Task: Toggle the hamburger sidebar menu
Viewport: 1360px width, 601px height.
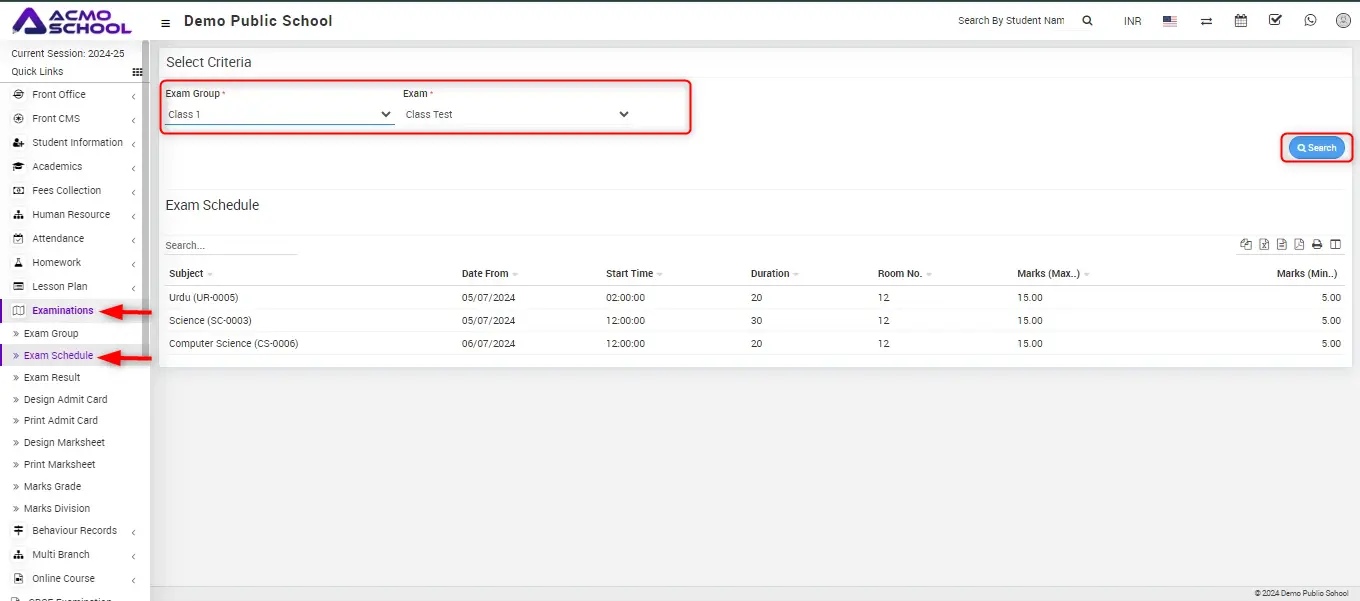Action: coord(165,22)
